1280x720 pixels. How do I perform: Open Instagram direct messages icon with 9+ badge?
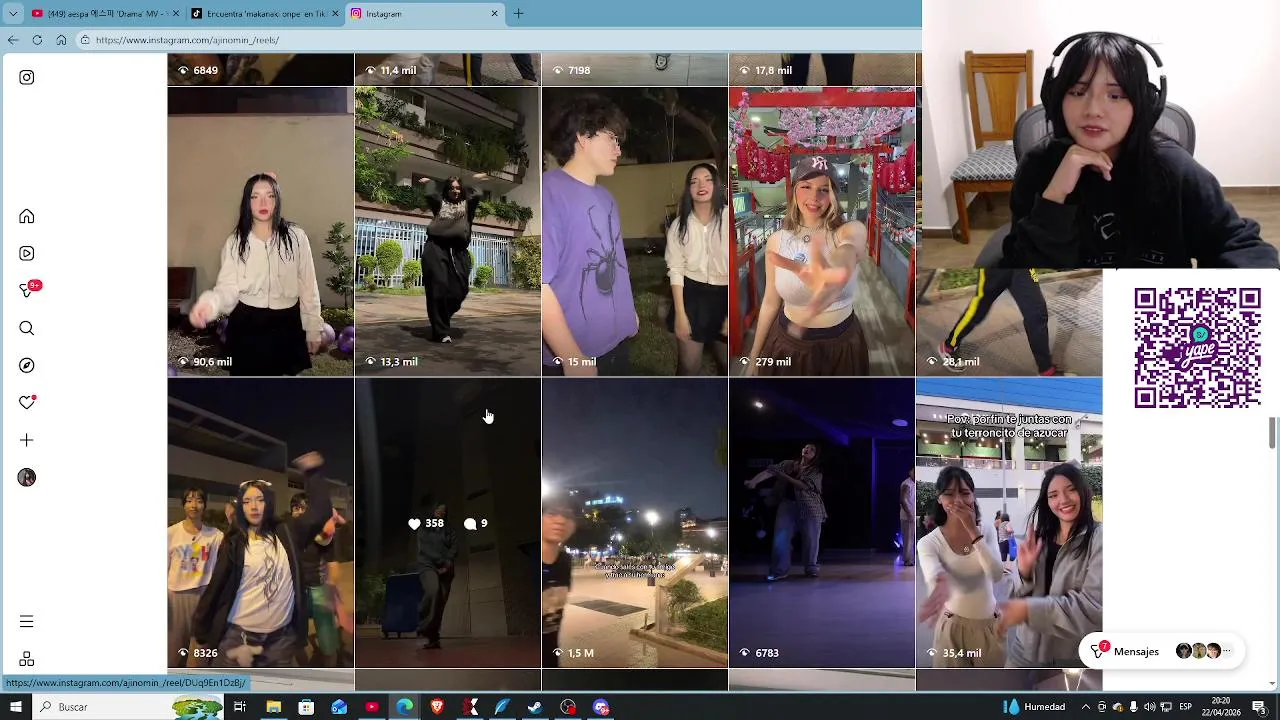click(x=28, y=290)
